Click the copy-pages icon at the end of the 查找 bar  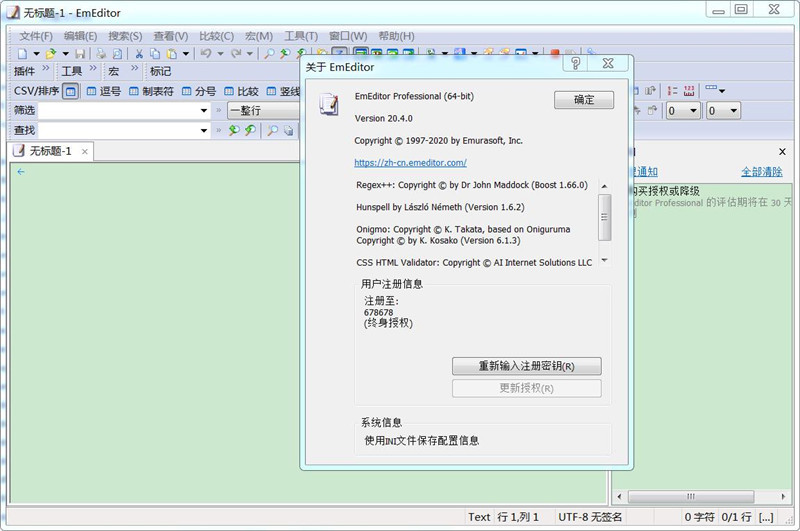click(289, 131)
